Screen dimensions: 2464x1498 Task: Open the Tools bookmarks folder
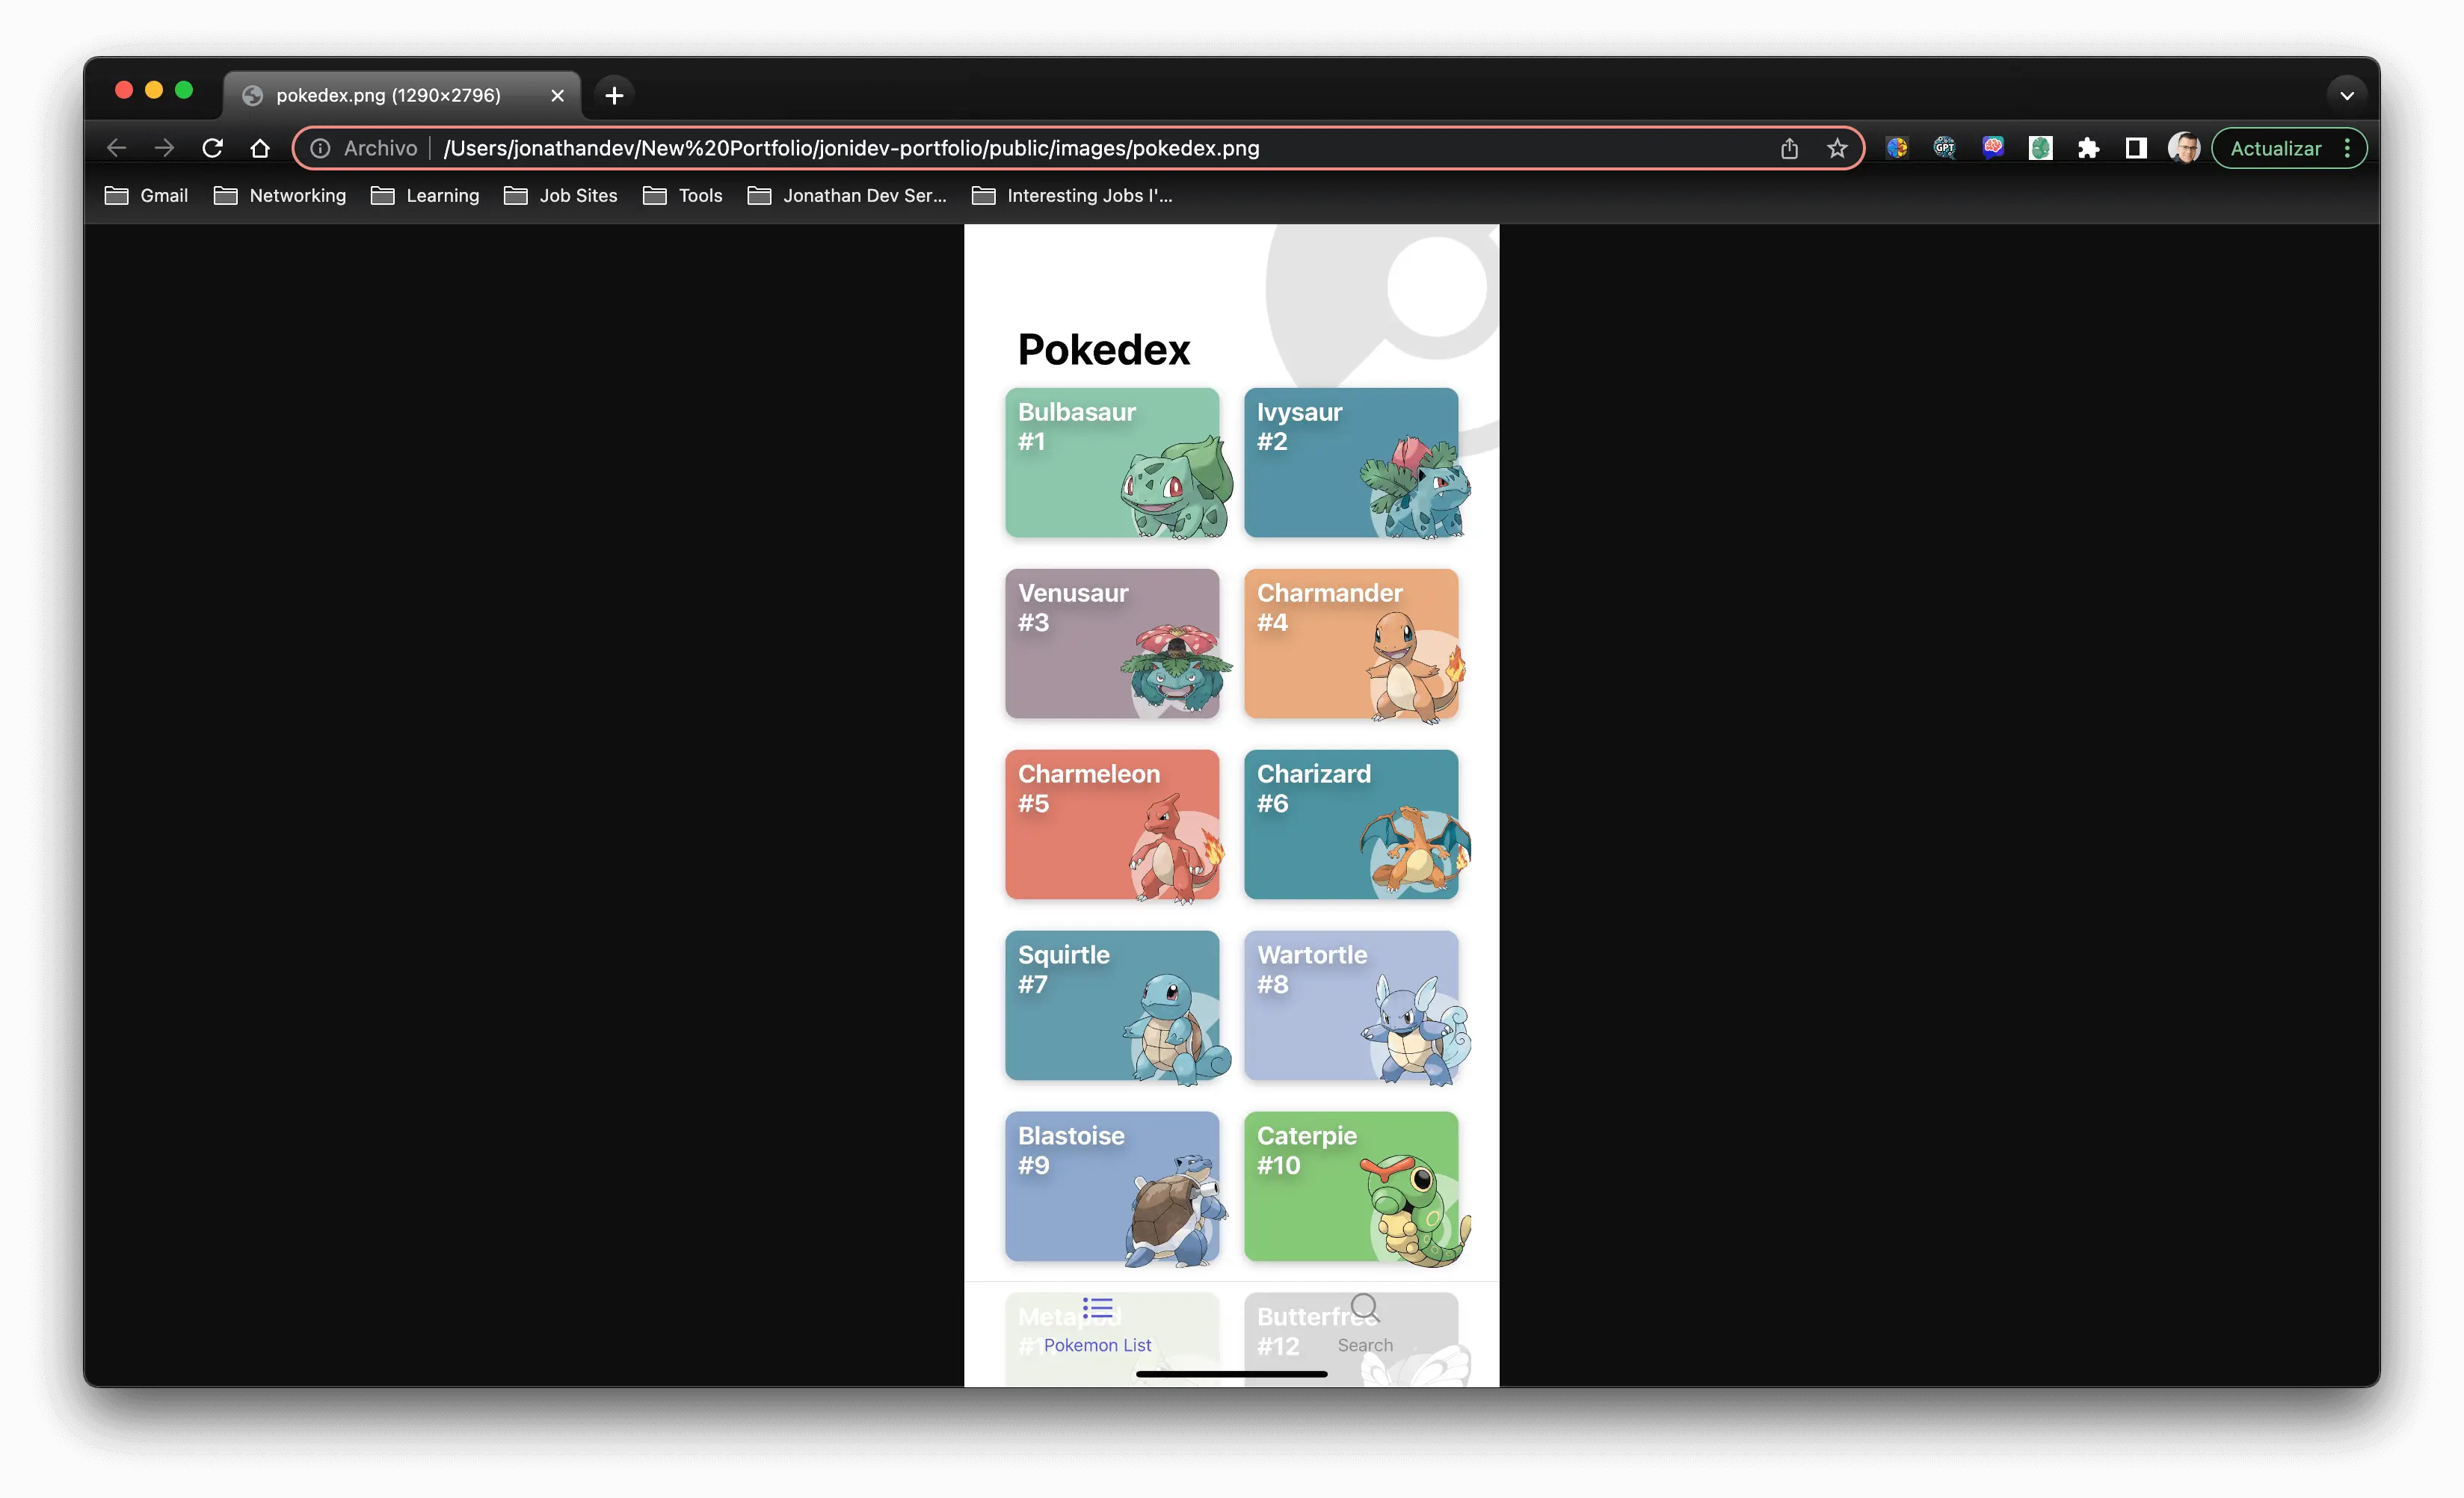(x=683, y=195)
